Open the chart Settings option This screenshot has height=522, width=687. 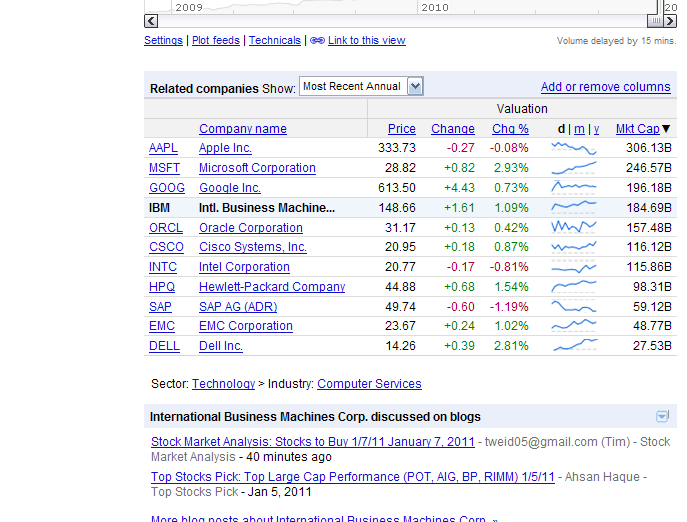click(163, 41)
